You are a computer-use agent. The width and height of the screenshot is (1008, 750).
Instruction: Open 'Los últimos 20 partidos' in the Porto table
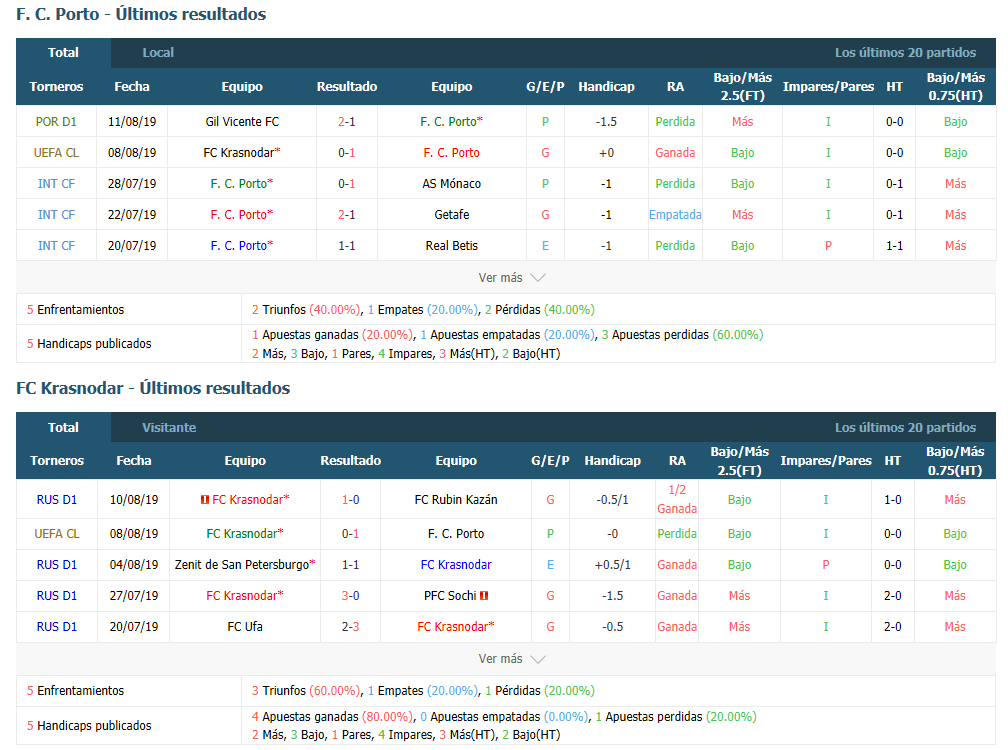coord(905,53)
